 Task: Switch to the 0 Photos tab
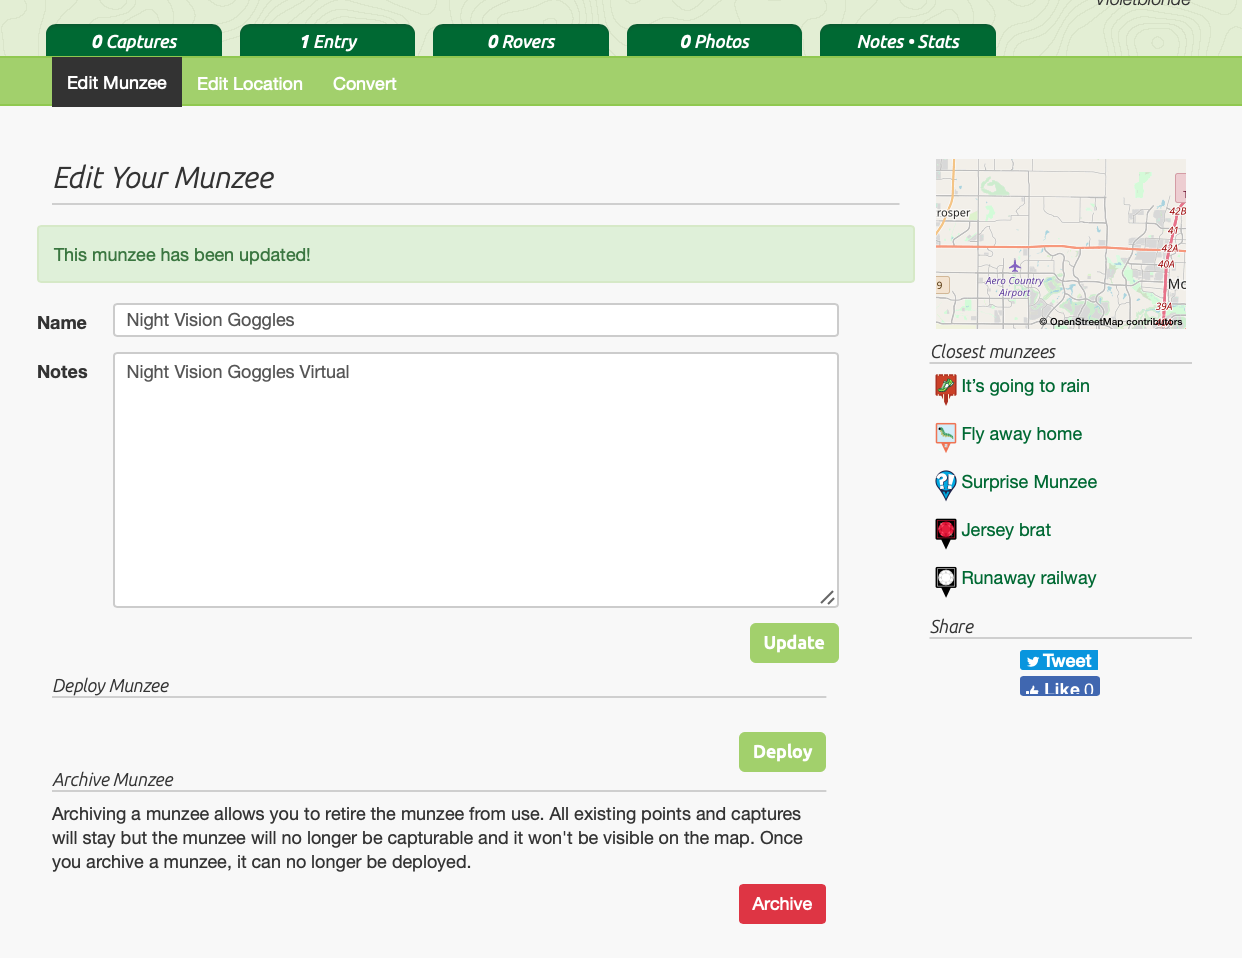(714, 41)
